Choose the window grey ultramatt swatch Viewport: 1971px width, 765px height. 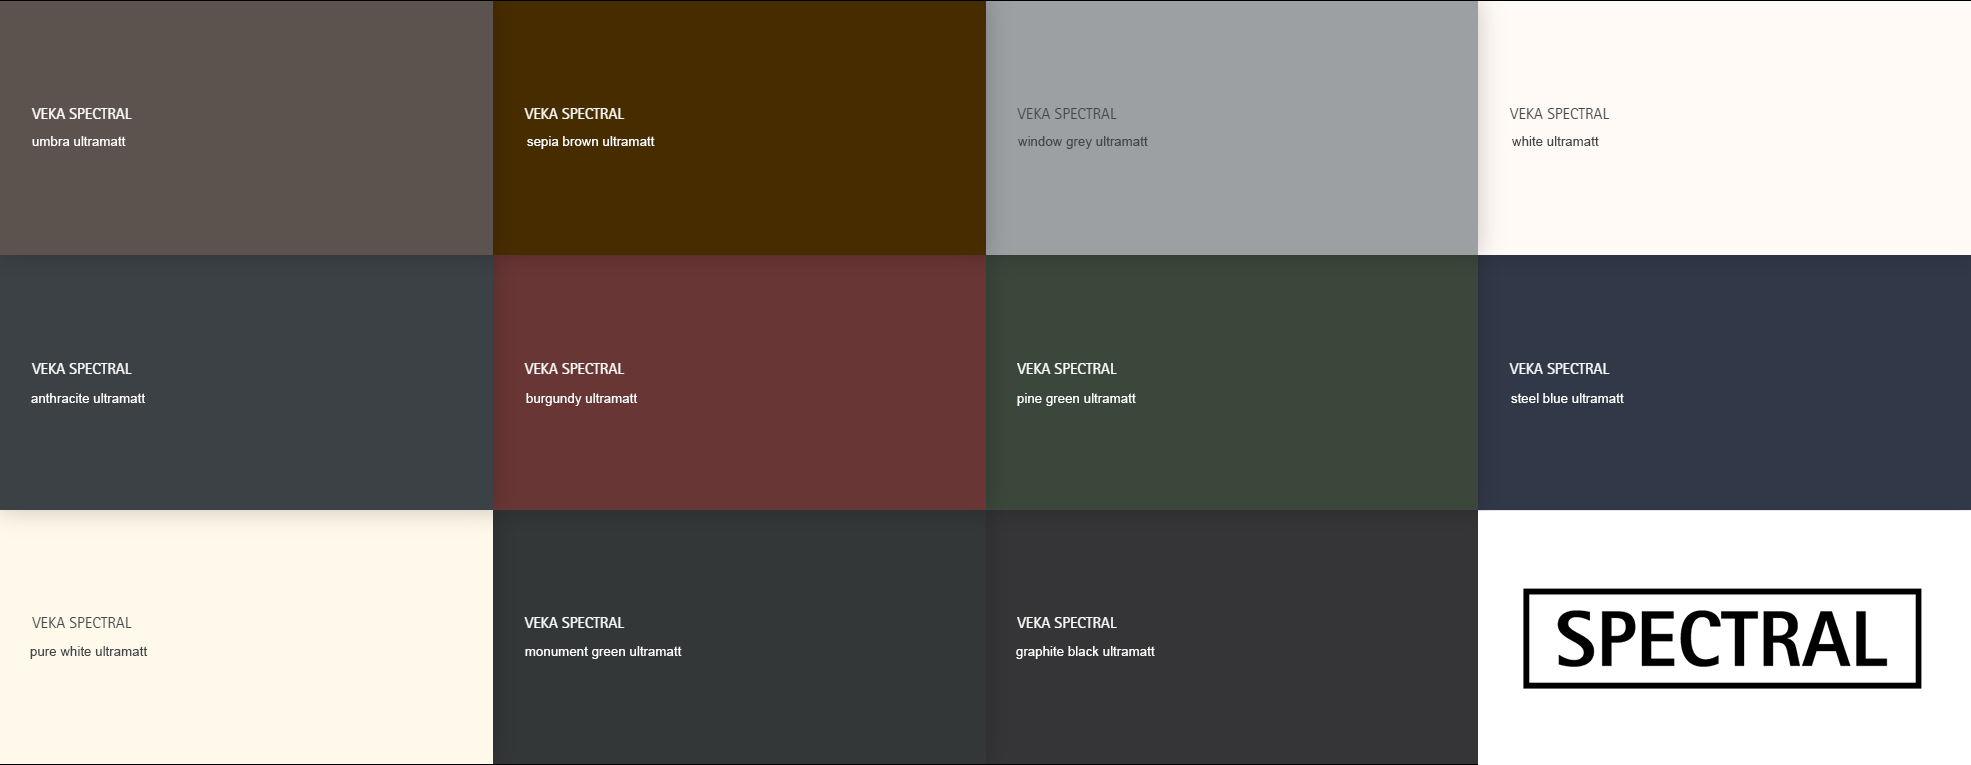click(x=1232, y=128)
